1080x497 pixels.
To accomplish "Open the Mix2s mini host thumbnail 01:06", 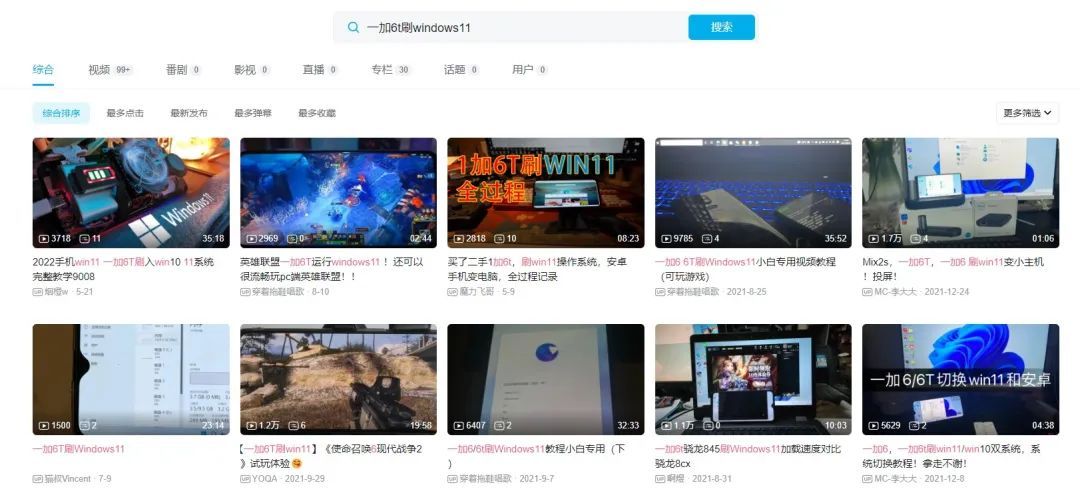I will tap(960, 193).
